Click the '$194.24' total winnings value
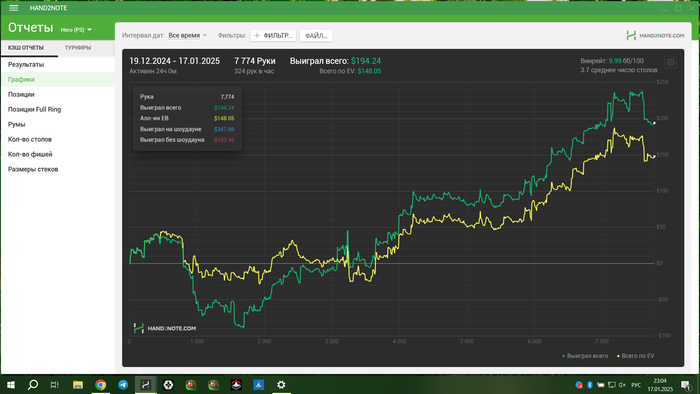This screenshot has width=700, height=394. [x=366, y=61]
